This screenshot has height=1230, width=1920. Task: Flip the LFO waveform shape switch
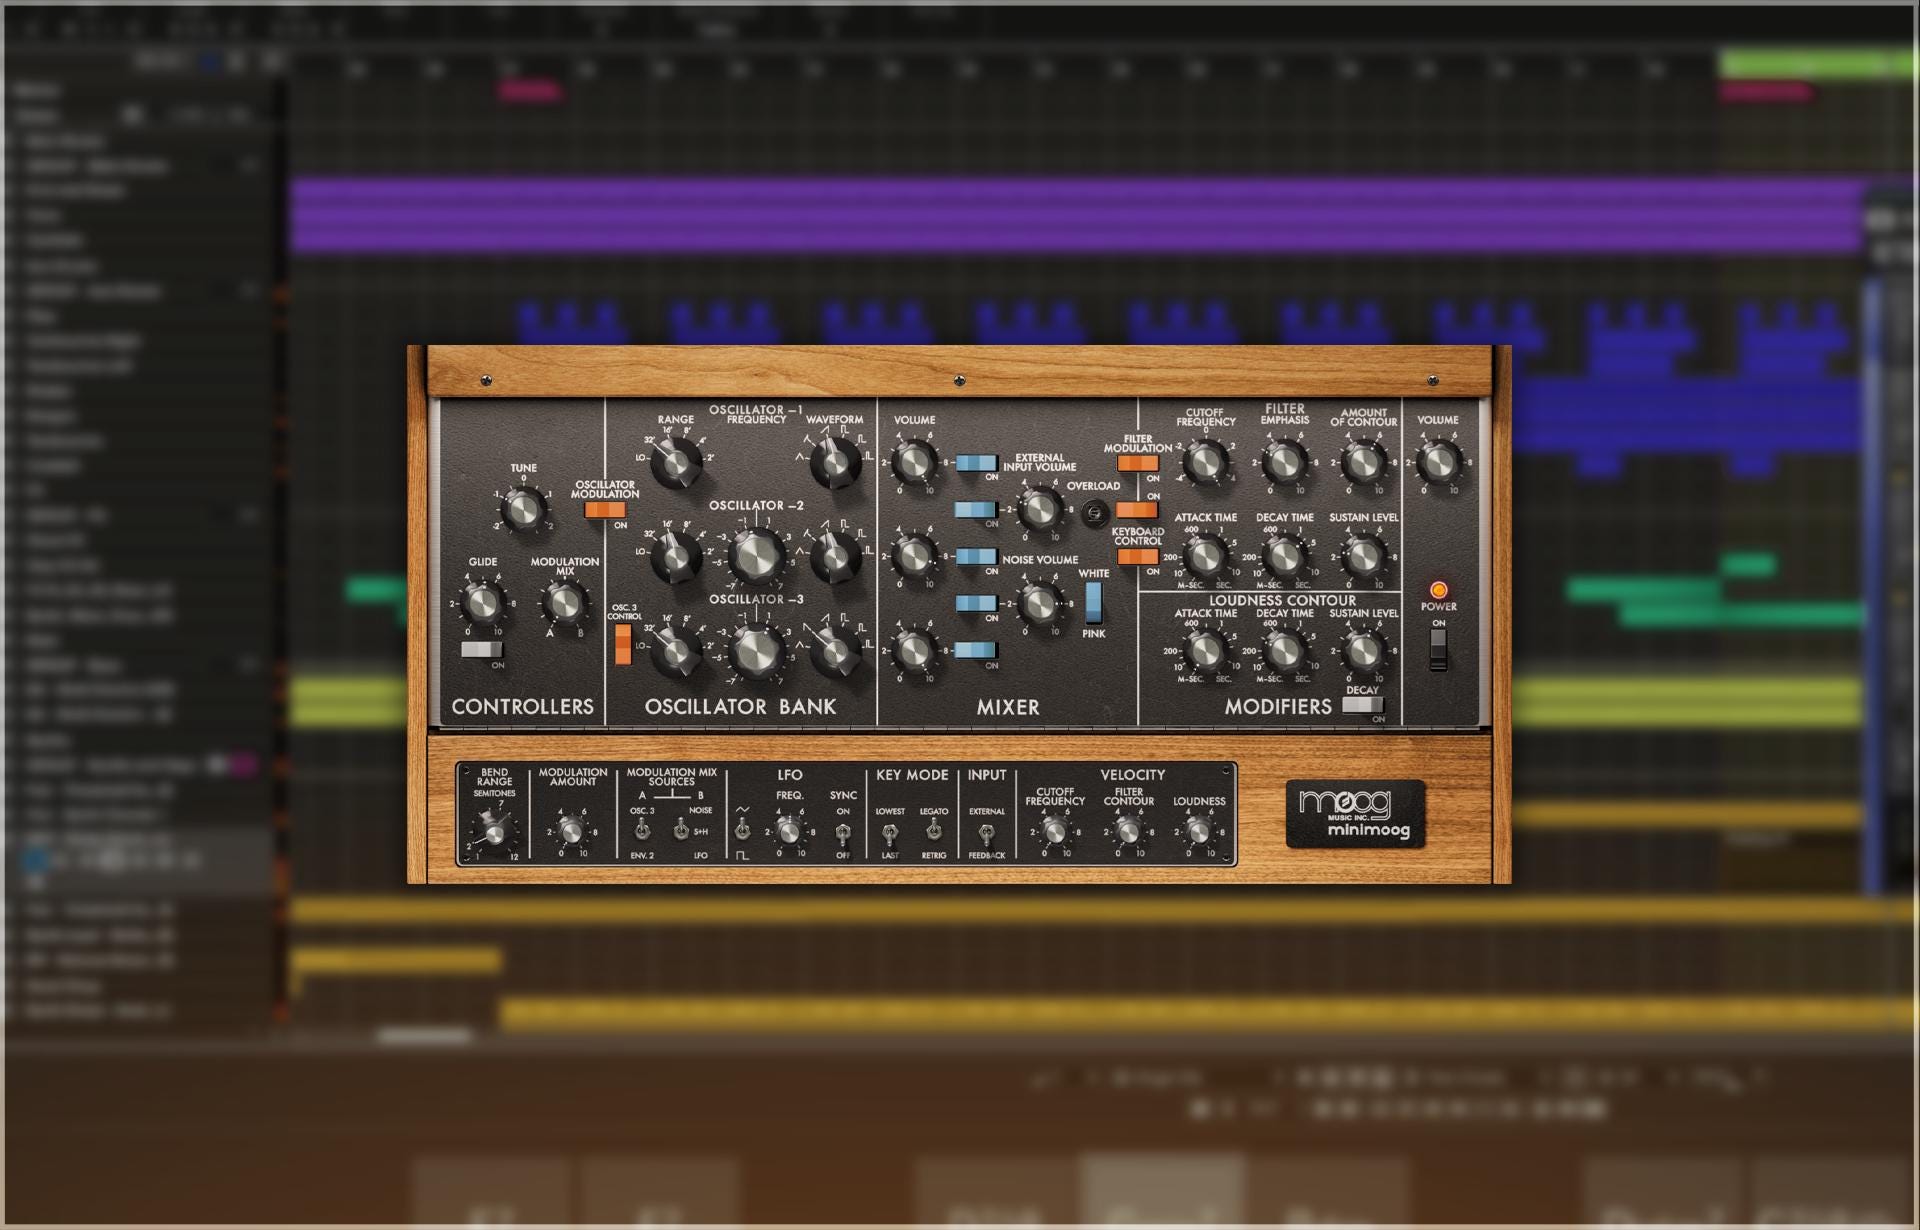(742, 831)
